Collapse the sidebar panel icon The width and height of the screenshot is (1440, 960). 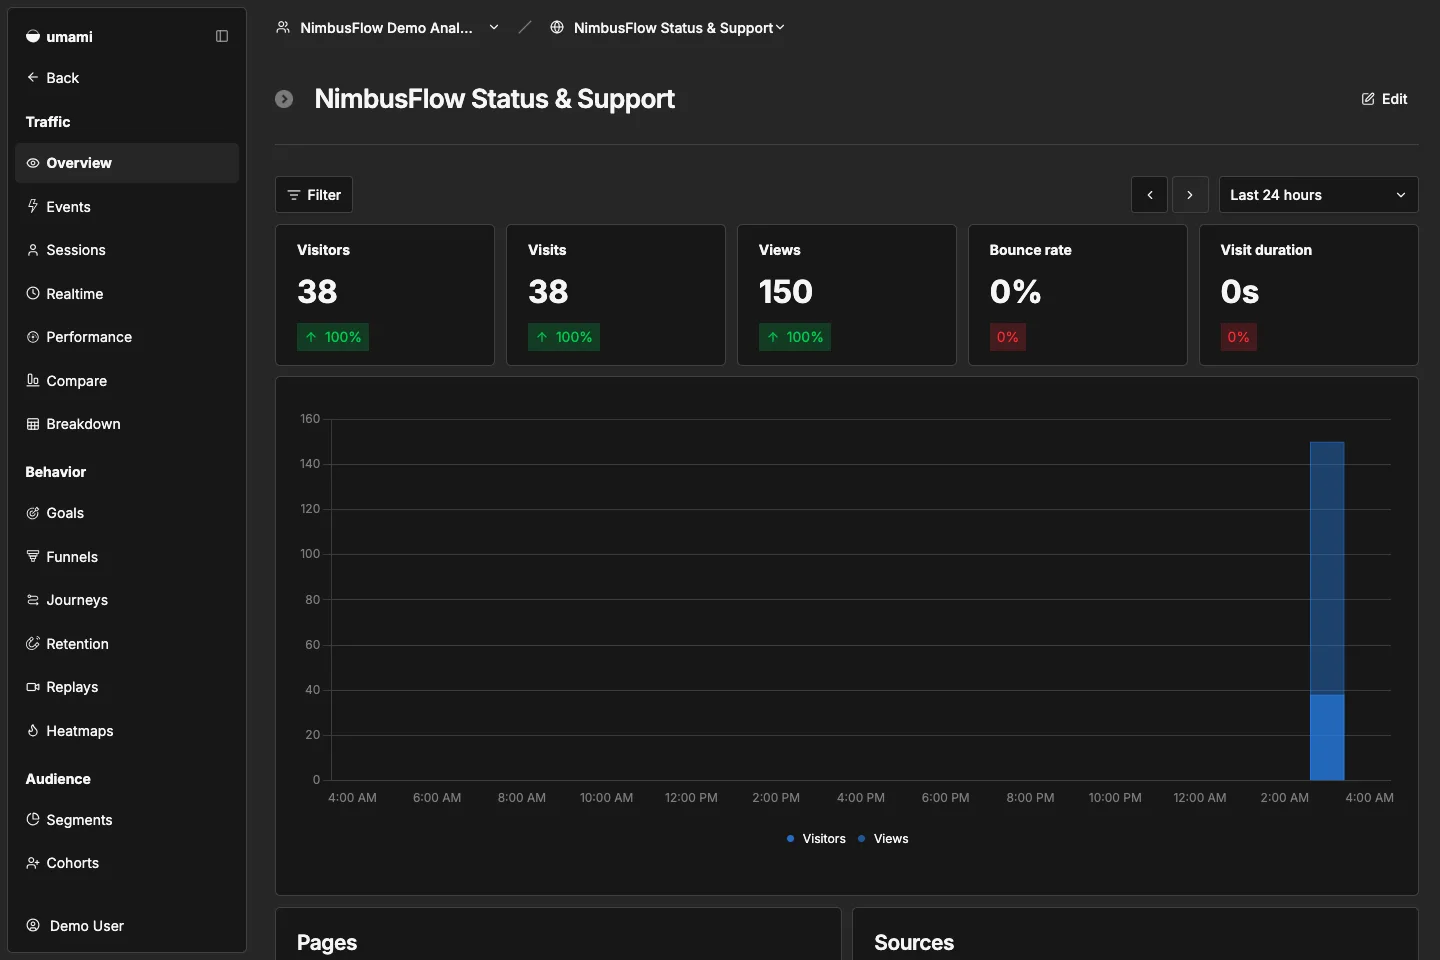pos(222,36)
